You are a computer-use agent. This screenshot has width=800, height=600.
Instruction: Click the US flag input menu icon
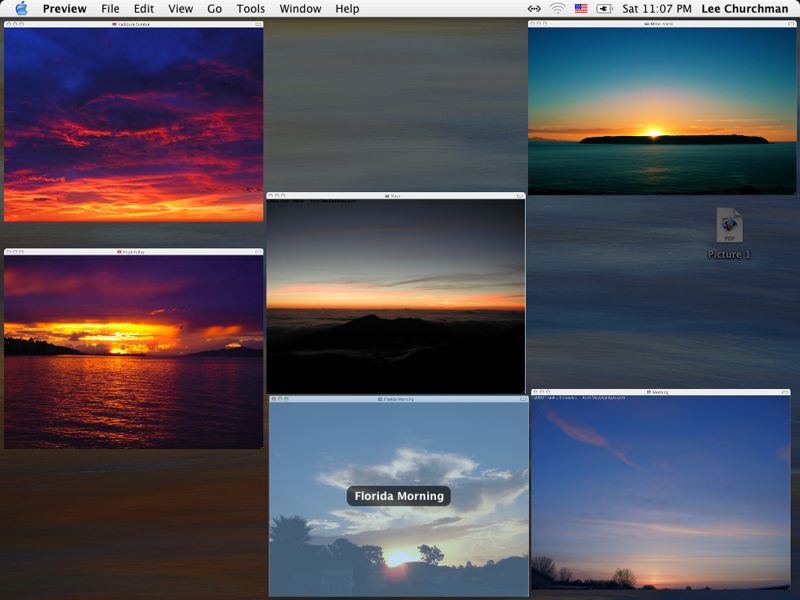581,9
